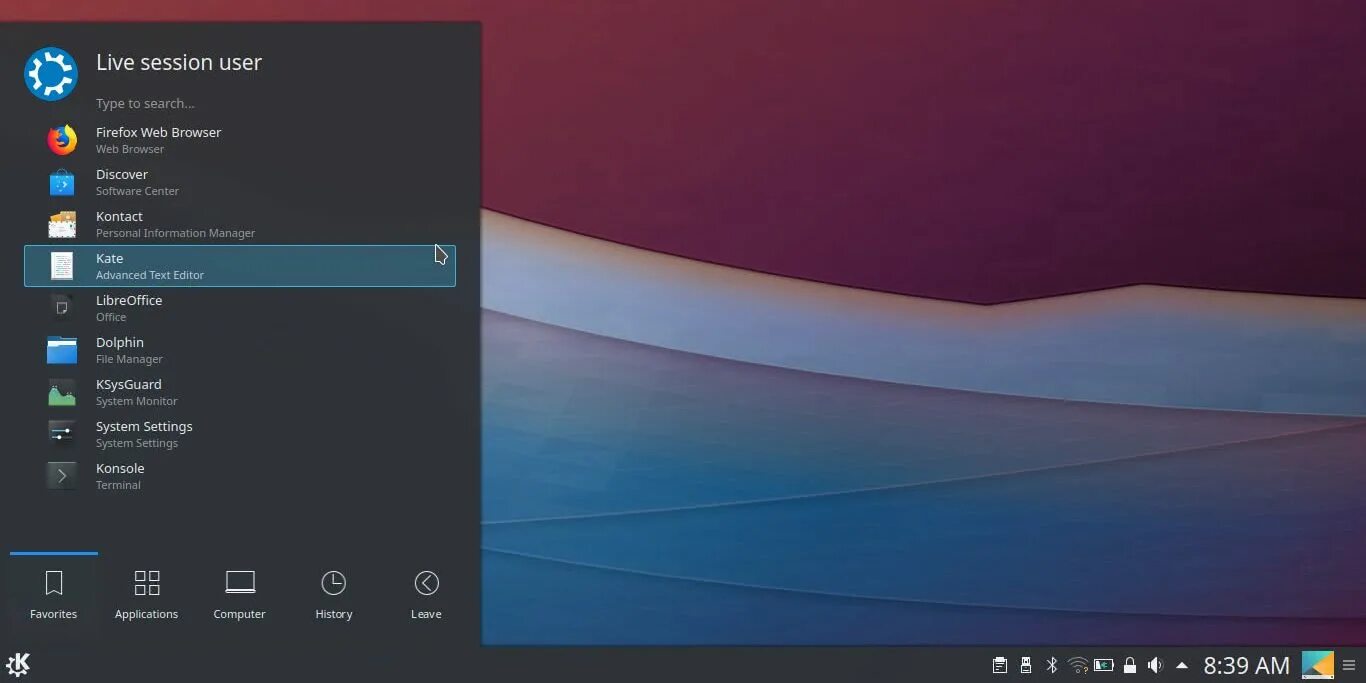
Task: Click the 'Web Browser' subtitle text
Action: coord(130,149)
